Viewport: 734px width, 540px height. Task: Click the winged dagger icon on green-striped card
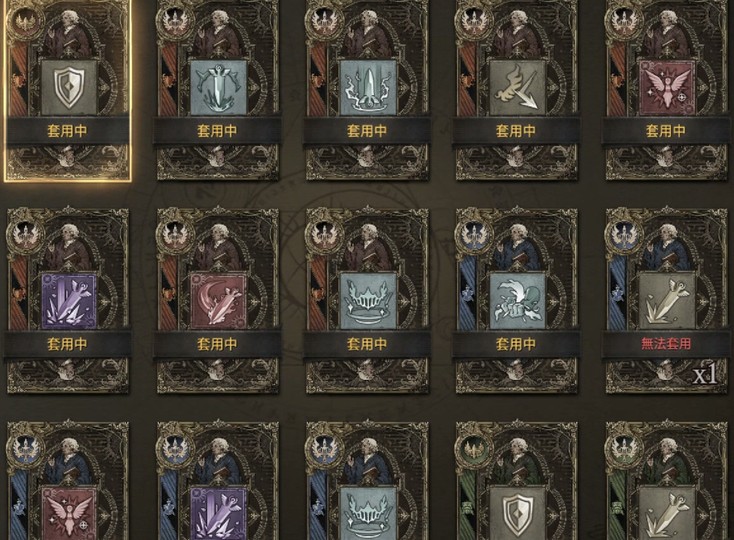[667, 513]
